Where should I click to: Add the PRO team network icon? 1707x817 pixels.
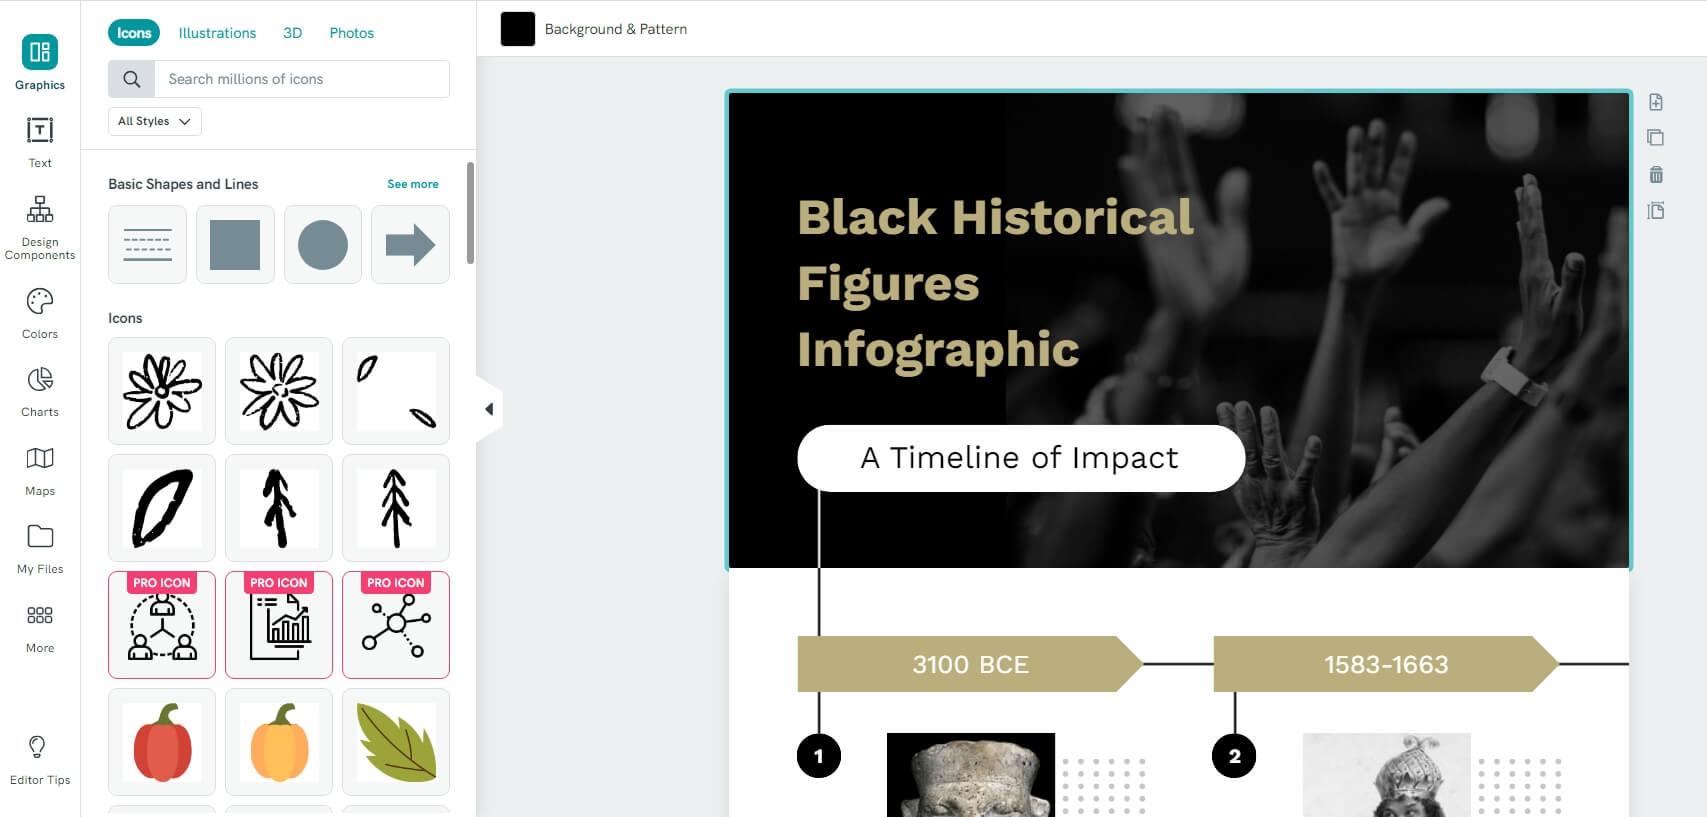pos(162,625)
